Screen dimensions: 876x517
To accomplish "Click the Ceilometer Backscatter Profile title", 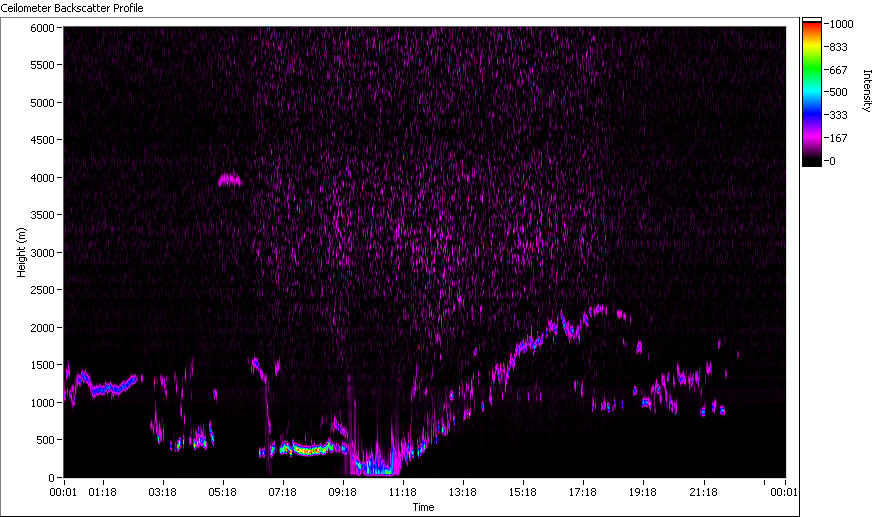I will click(72, 8).
